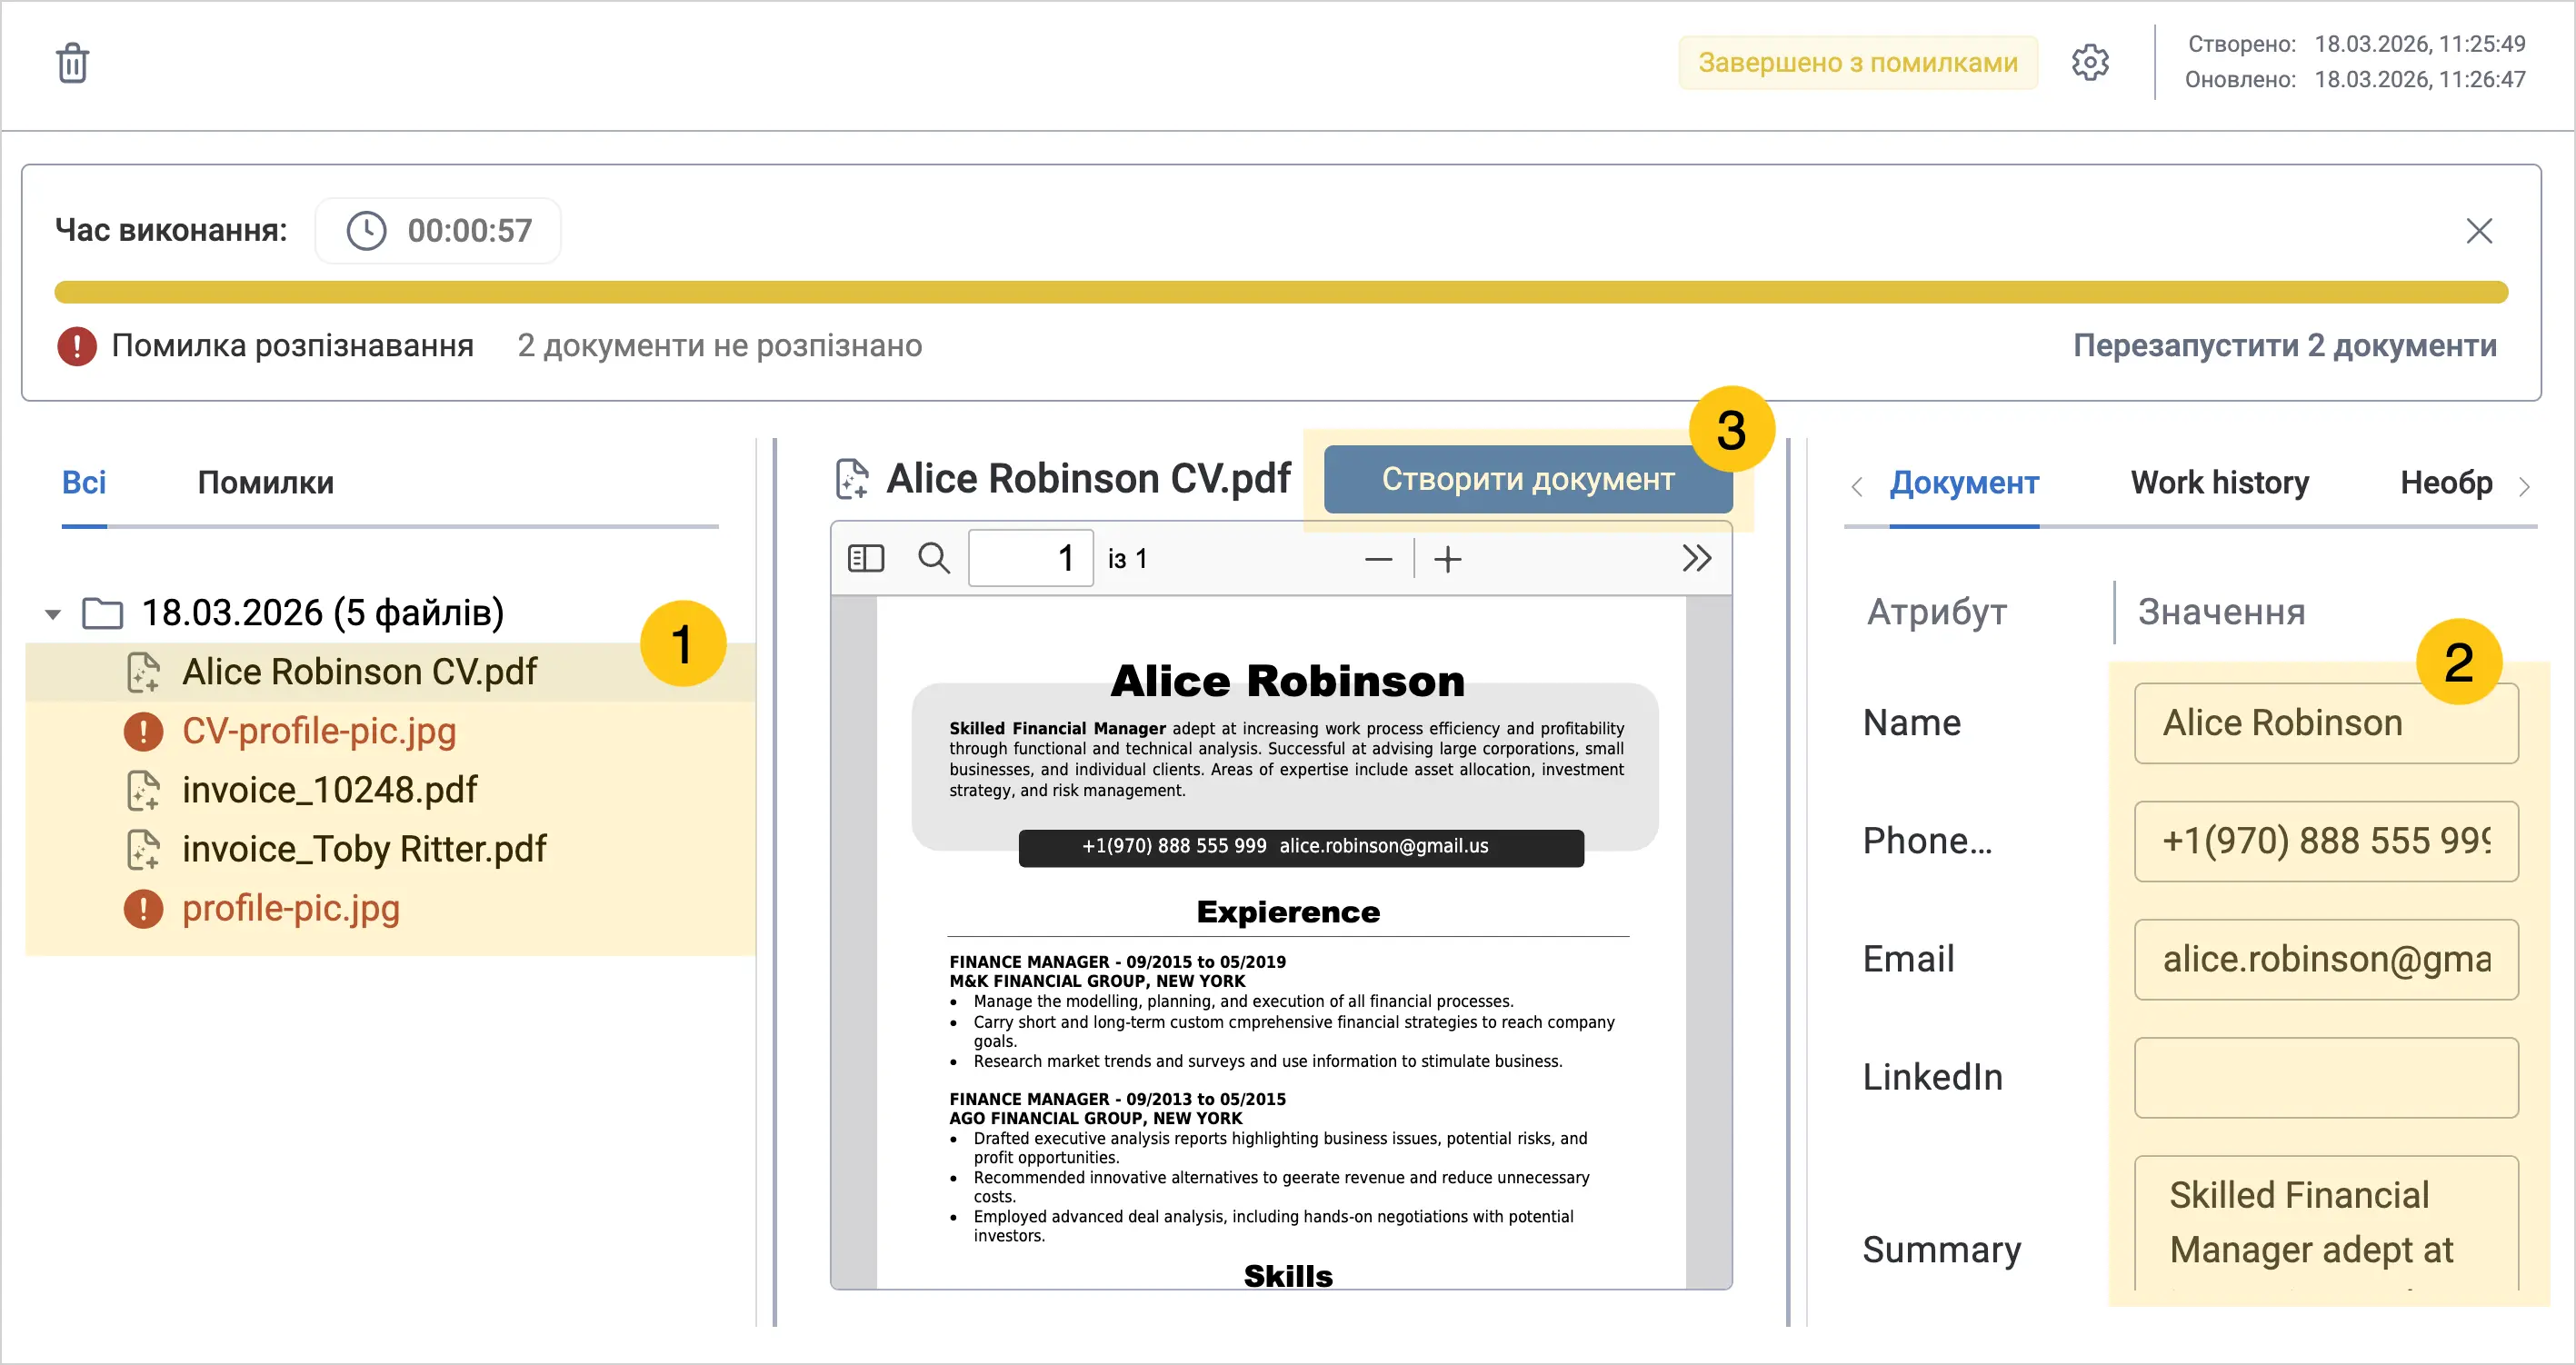
Task: Click error icon beside CV-profile-pic.jpg
Action: [x=143, y=731]
